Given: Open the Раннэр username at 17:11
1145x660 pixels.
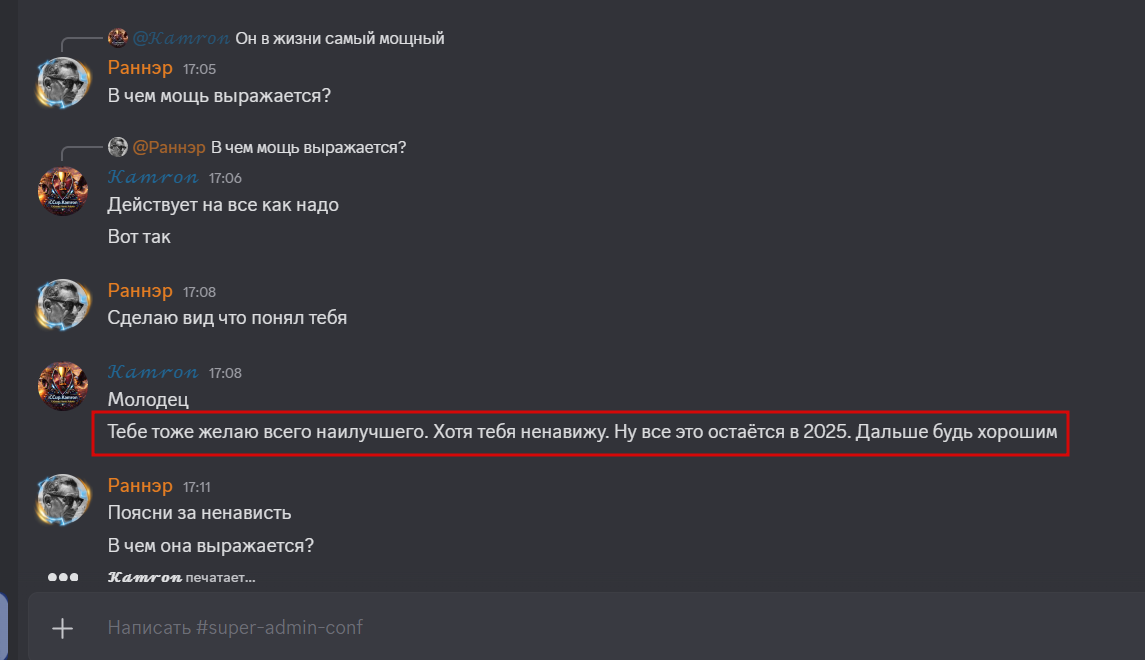Looking at the screenshot, I should [x=140, y=486].
